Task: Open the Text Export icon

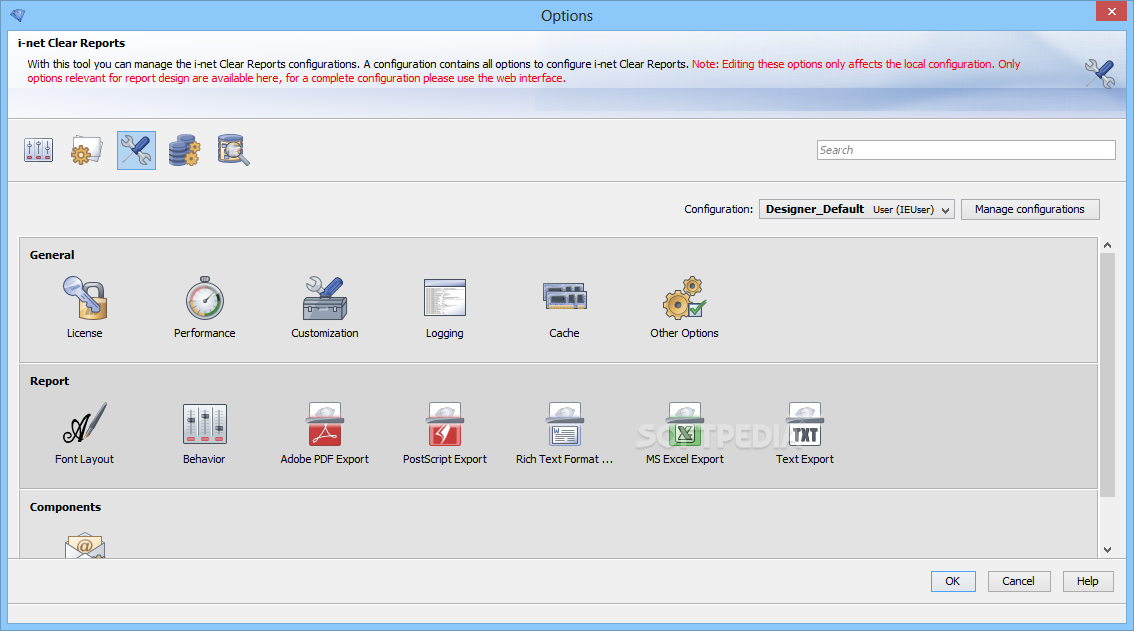Action: coord(805,424)
